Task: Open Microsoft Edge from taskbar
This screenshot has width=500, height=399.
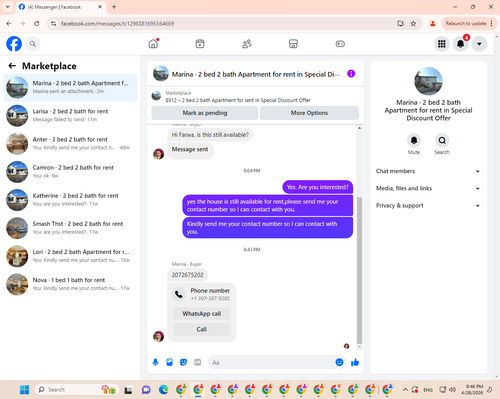Action: (163, 389)
